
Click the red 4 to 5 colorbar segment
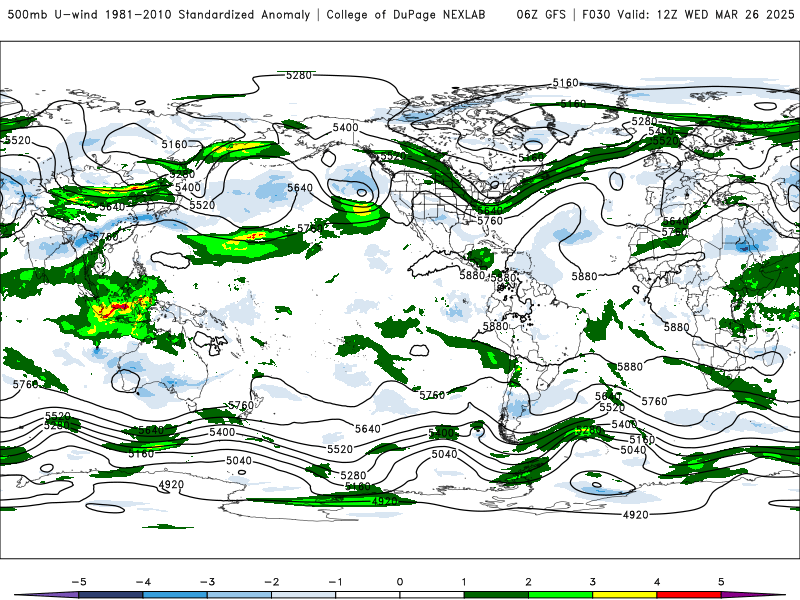[x=689, y=595]
